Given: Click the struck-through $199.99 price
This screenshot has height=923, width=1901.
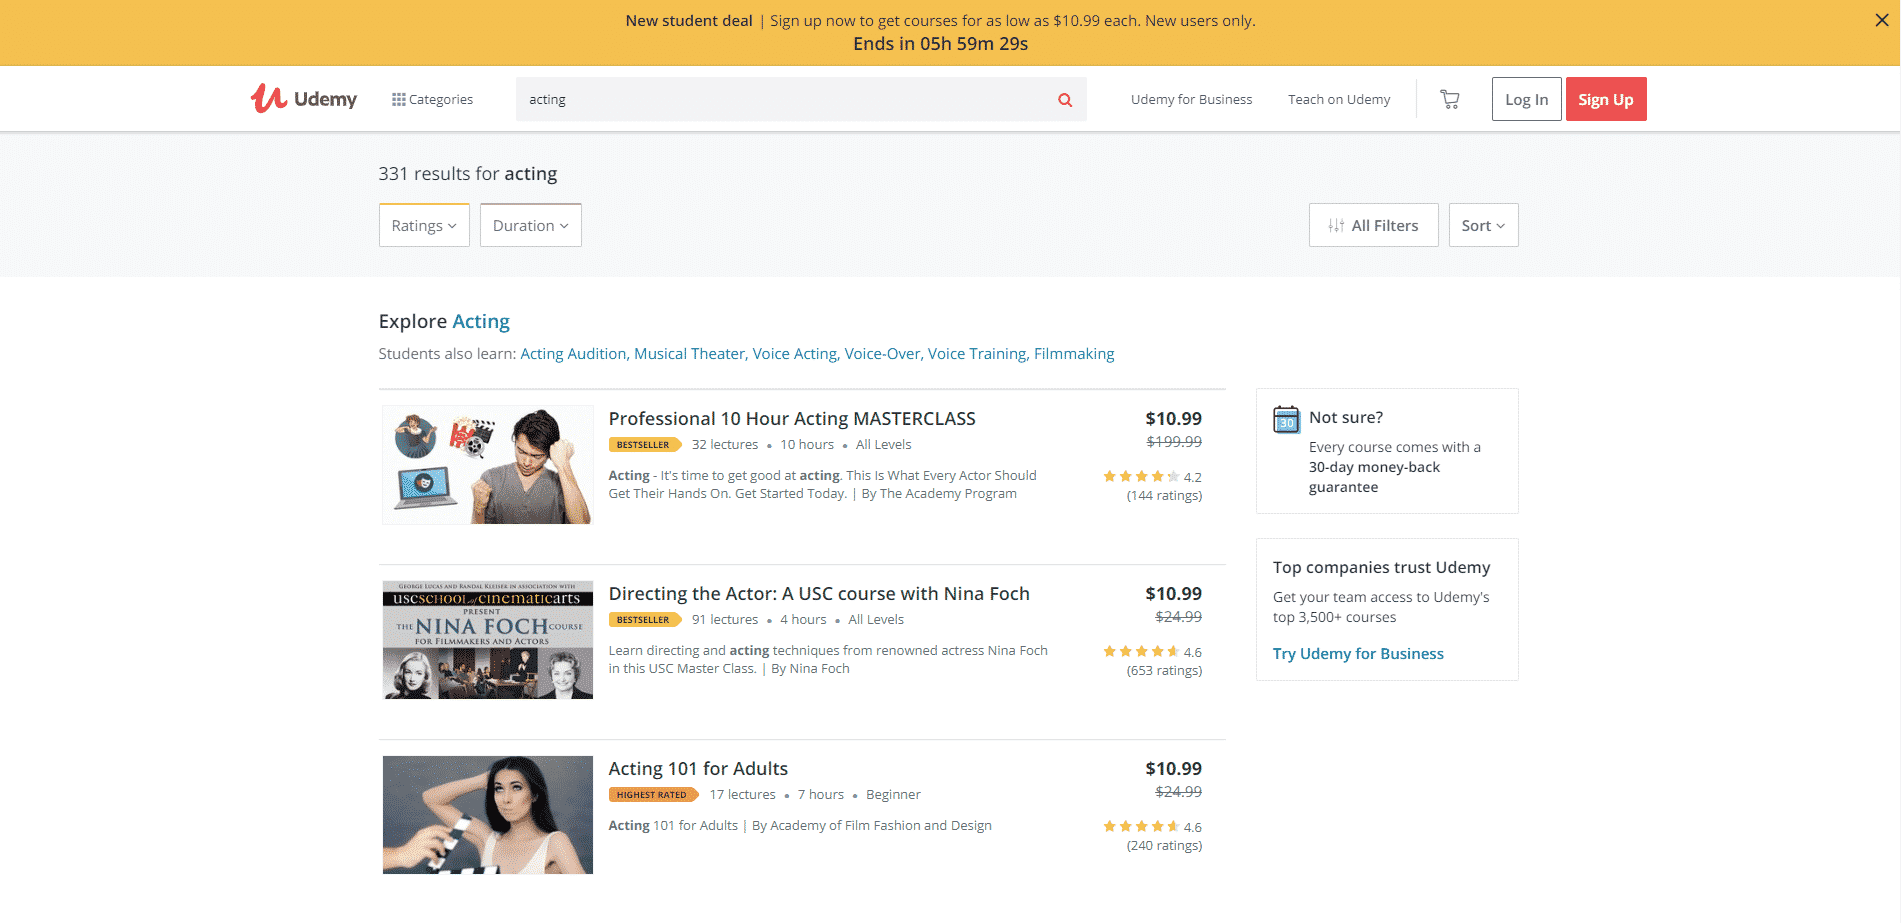Looking at the screenshot, I should (1174, 442).
